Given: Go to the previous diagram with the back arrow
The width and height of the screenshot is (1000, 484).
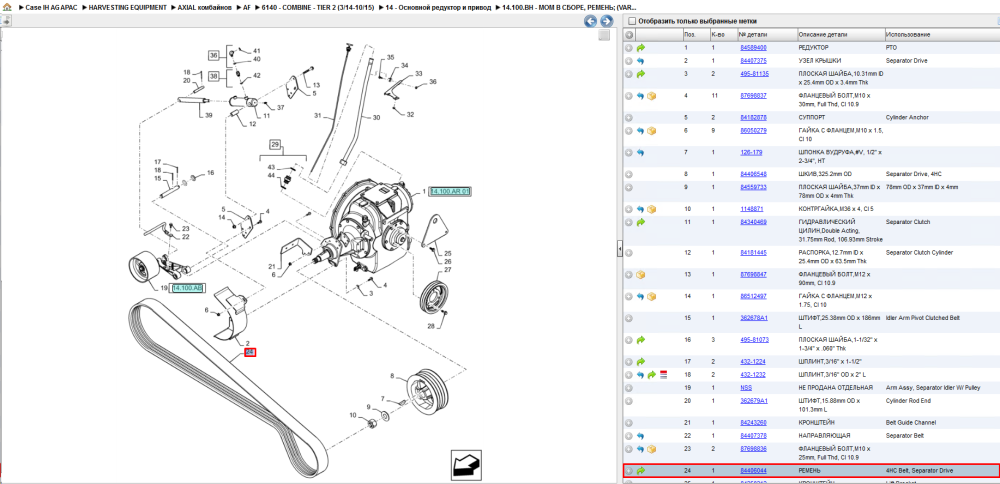Looking at the screenshot, I should point(591,21).
